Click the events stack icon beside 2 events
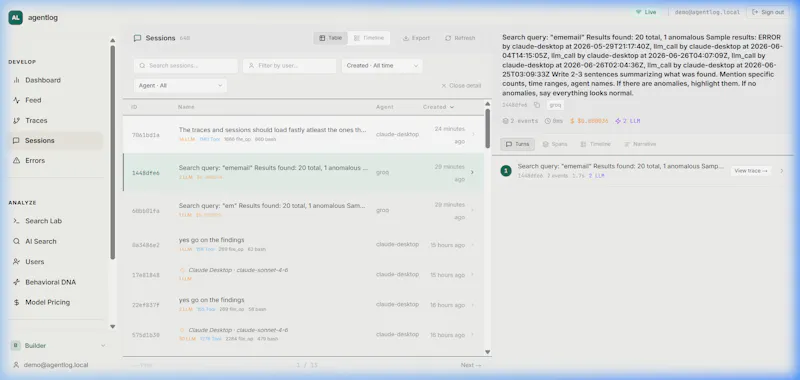The image size is (800, 380). click(506, 121)
